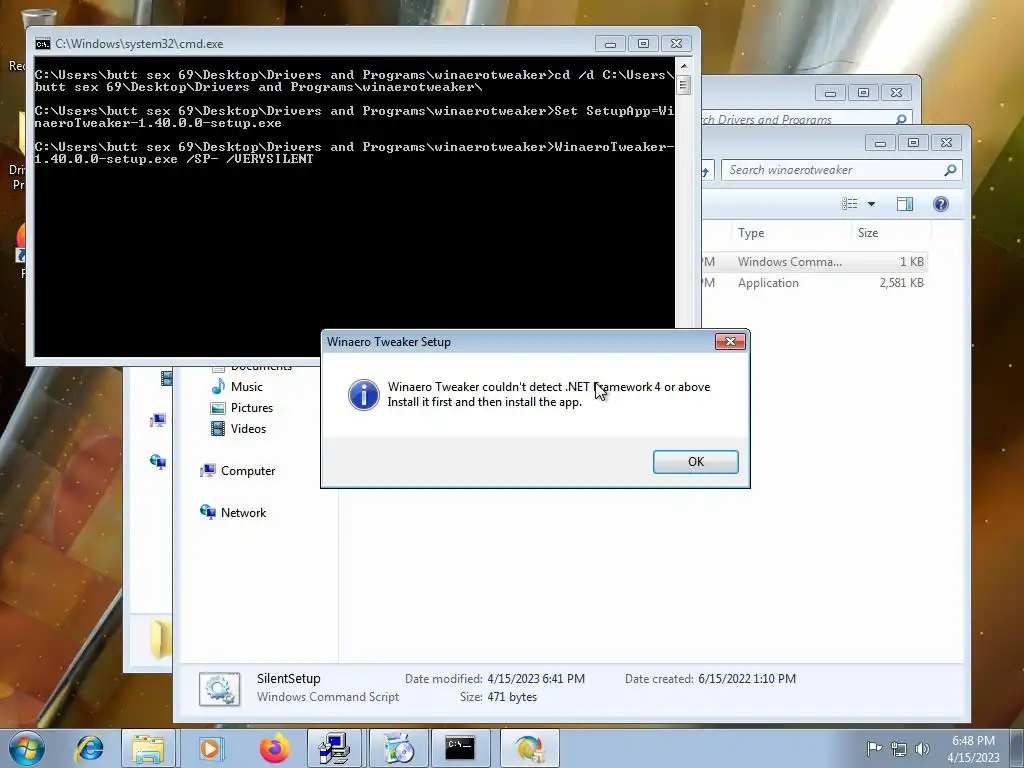Close the Winaero Tweaker Setup dialog
This screenshot has width=1024, height=768.
click(x=730, y=342)
